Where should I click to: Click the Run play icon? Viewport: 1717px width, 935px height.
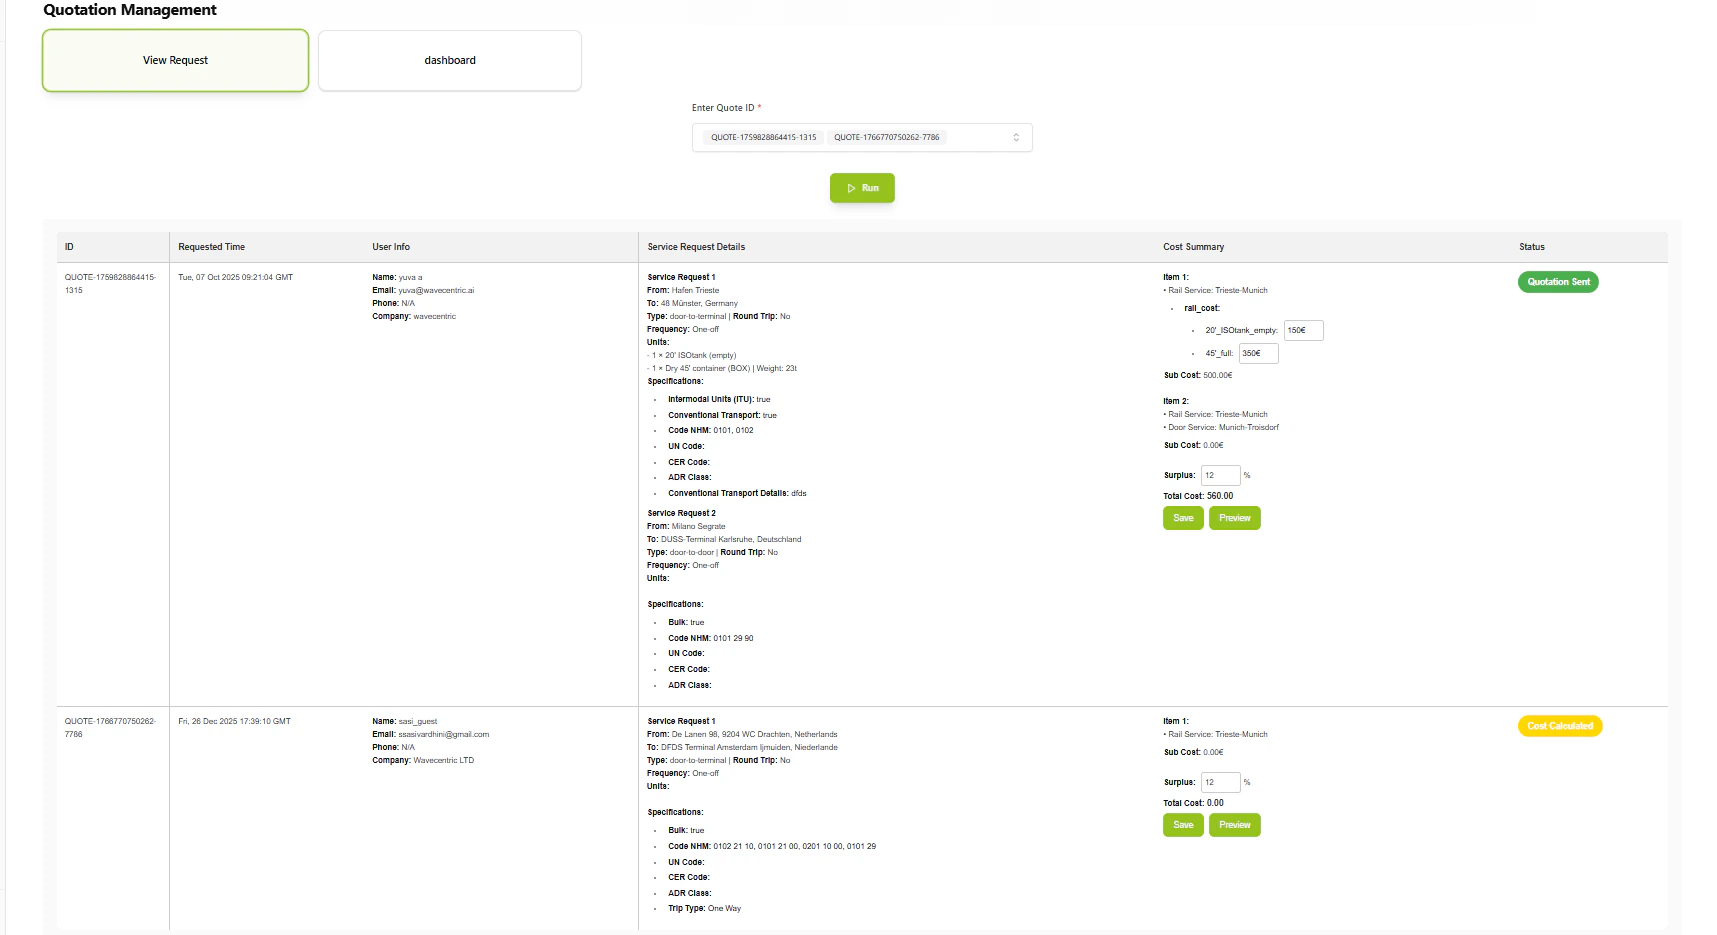851,188
